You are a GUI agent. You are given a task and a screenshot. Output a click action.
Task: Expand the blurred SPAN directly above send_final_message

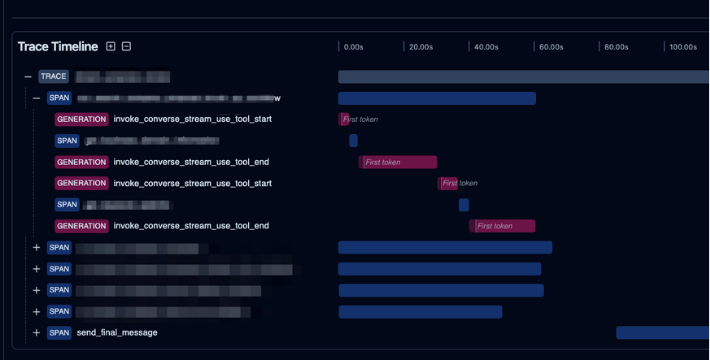37,312
